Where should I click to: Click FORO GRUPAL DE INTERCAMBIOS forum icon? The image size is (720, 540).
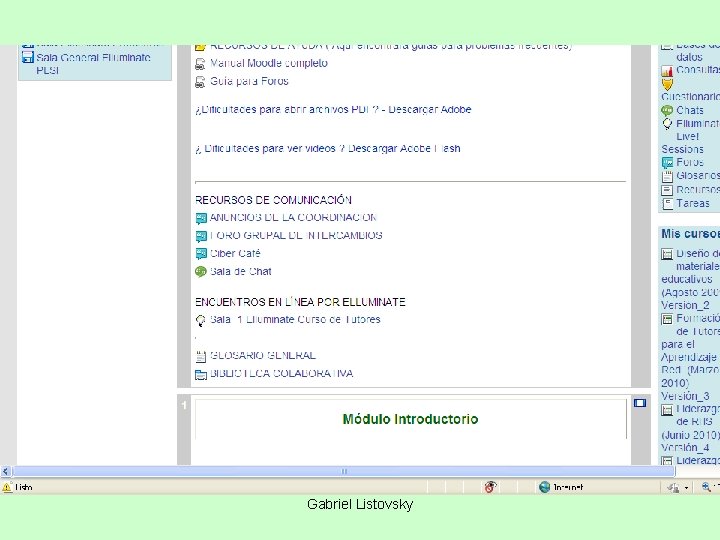(201, 236)
